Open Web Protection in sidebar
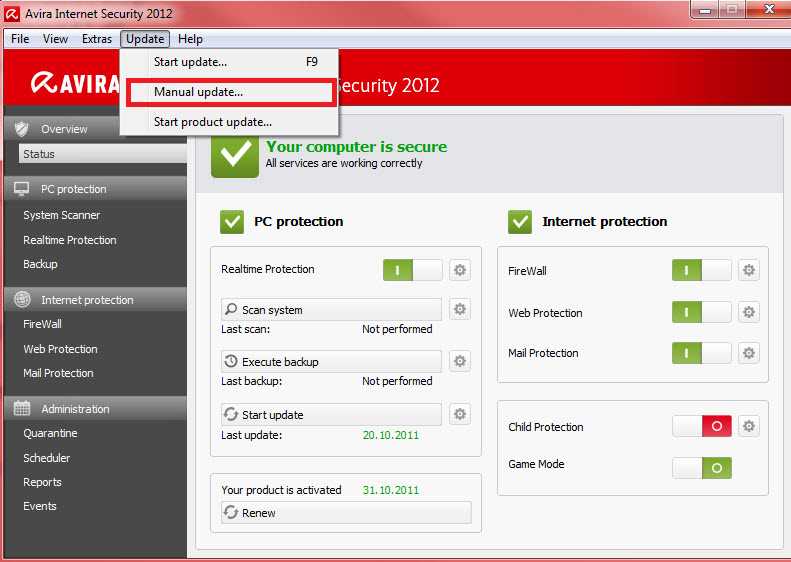The height and width of the screenshot is (562, 791). pos(60,349)
